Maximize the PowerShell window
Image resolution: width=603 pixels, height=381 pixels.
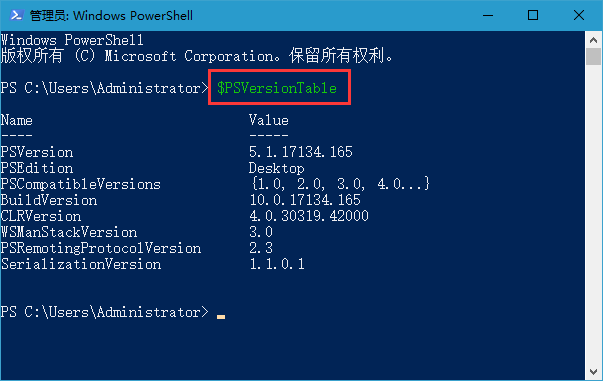click(533, 15)
